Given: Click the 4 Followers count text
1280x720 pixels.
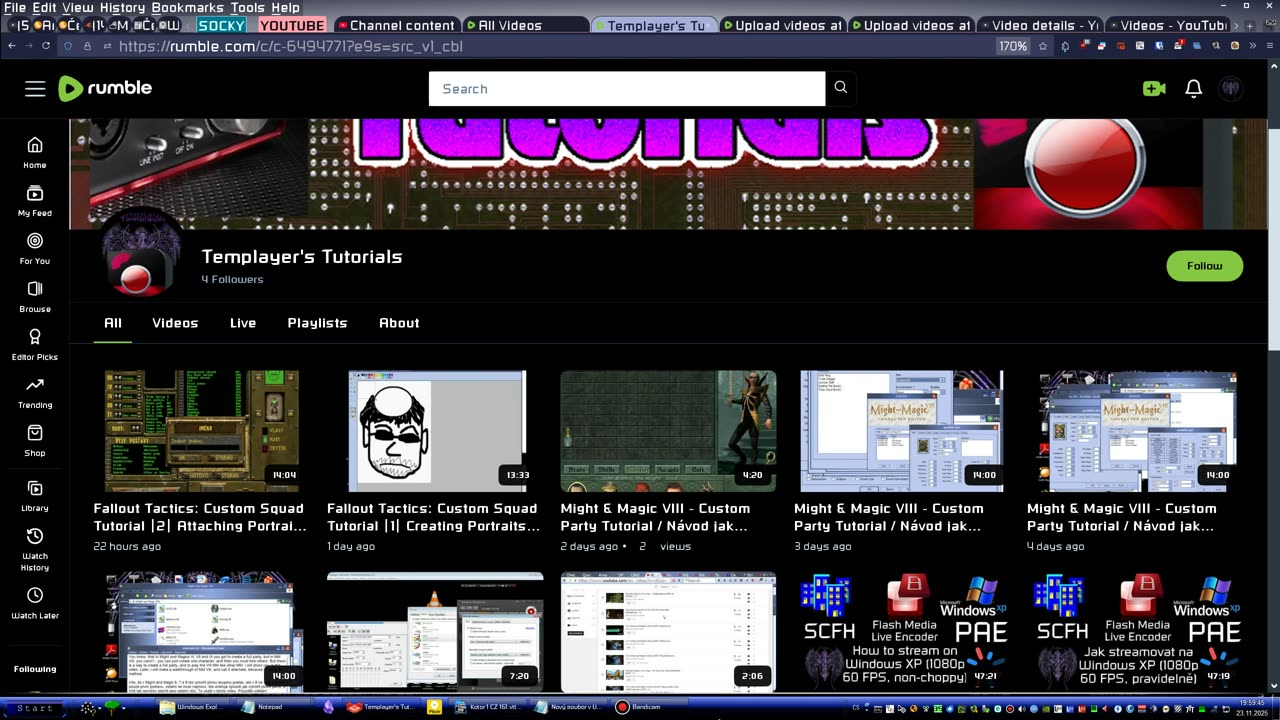Looking at the screenshot, I should point(232,279).
